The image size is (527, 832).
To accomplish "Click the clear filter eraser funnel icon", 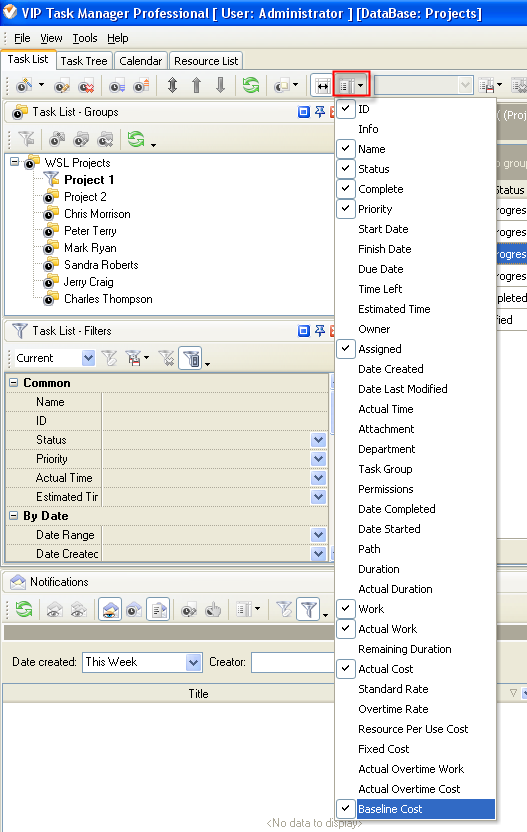I will click(110, 358).
